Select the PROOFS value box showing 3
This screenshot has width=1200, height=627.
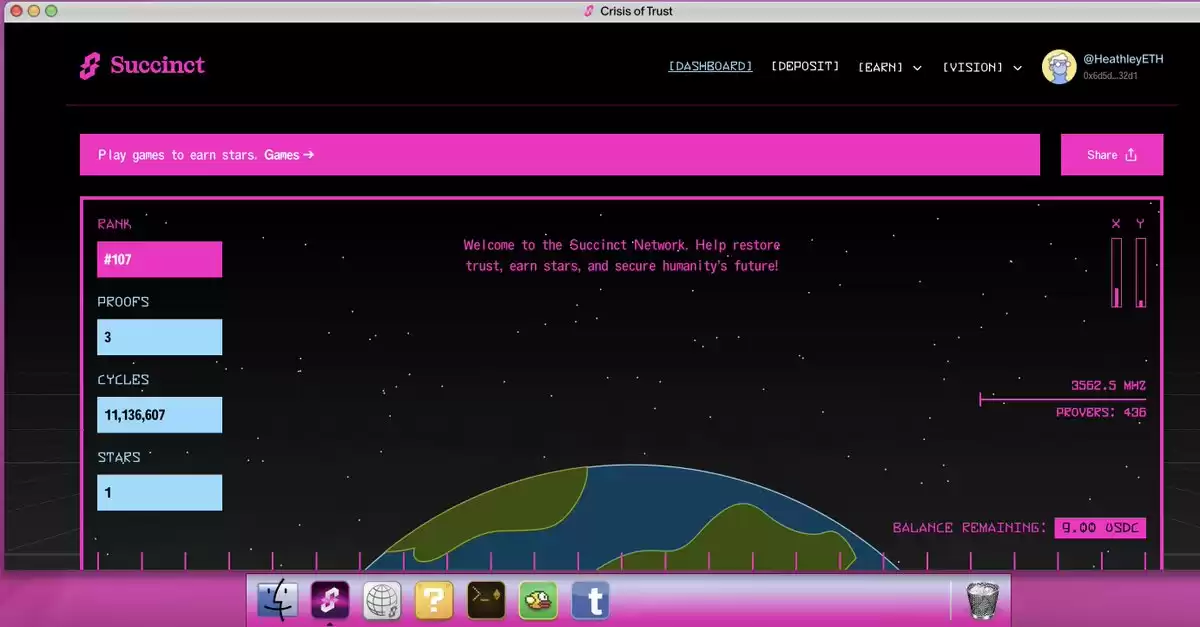pyautogui.click(x=160, y=337)
